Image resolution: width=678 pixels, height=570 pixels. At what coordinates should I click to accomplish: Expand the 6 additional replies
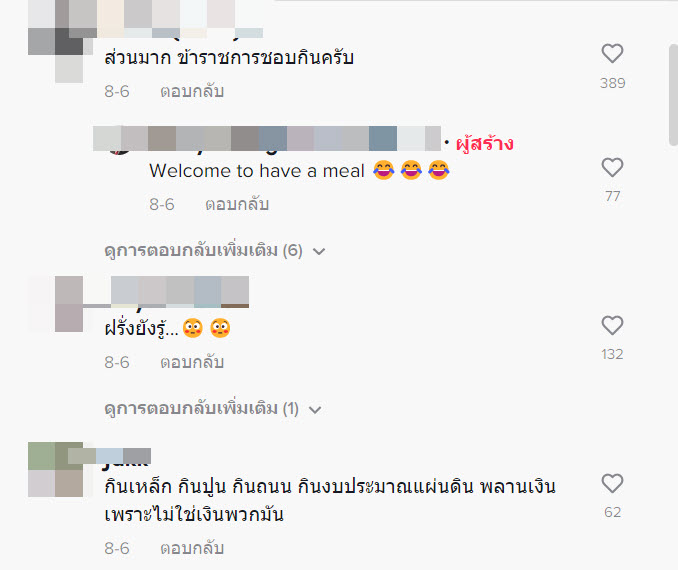(x=214, y=251)
